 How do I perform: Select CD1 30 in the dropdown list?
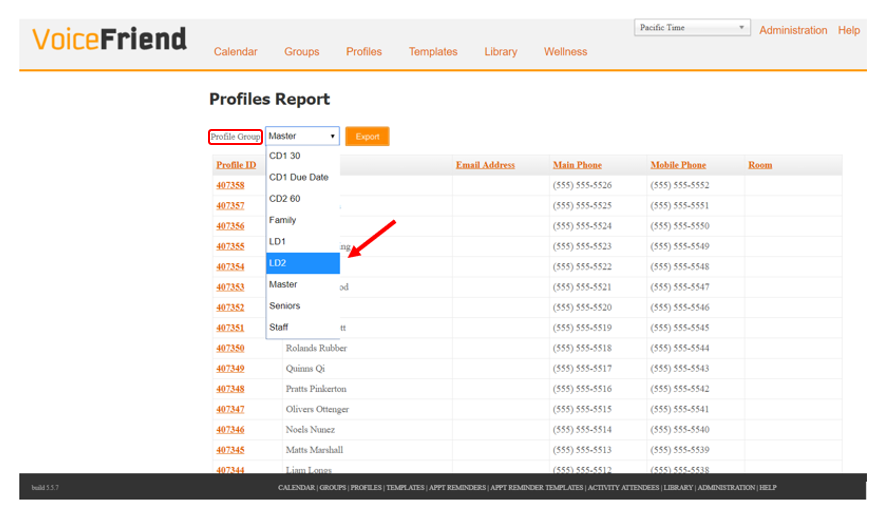click(303, 156)
